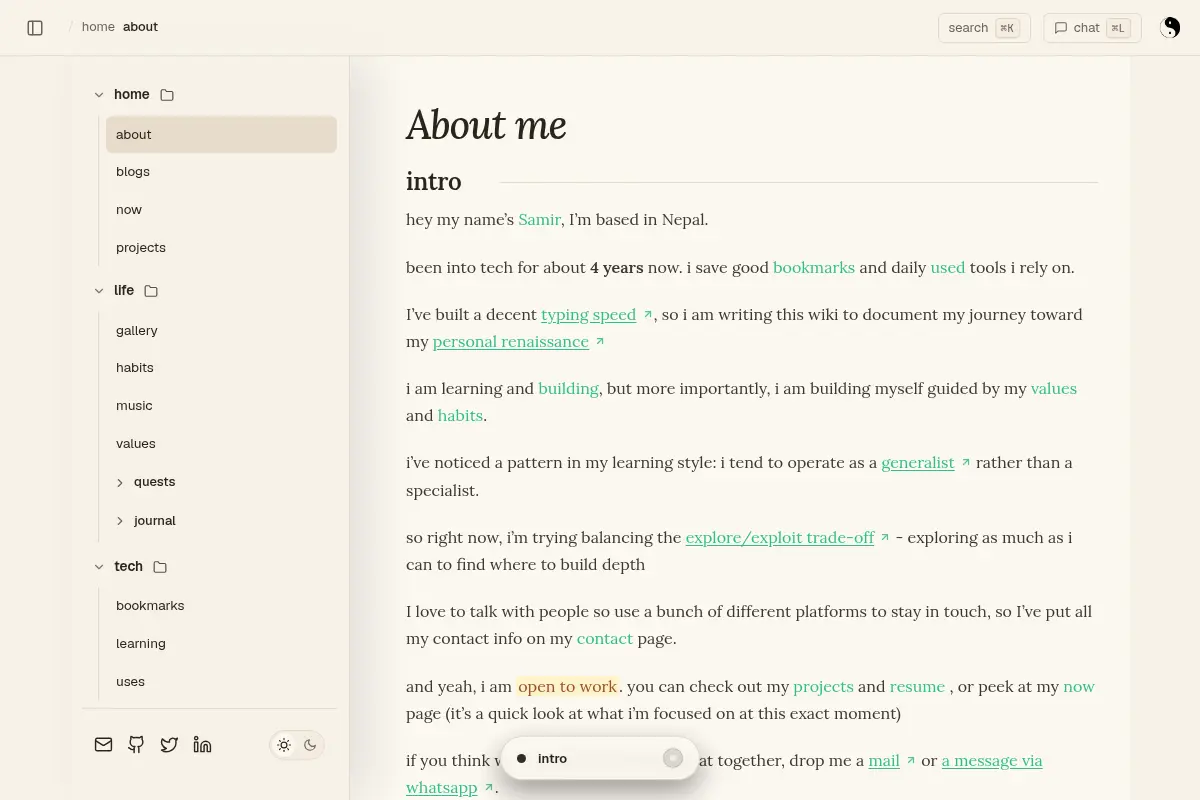Follow the bookmarks link in text
1200x800 pixels.
814,267
